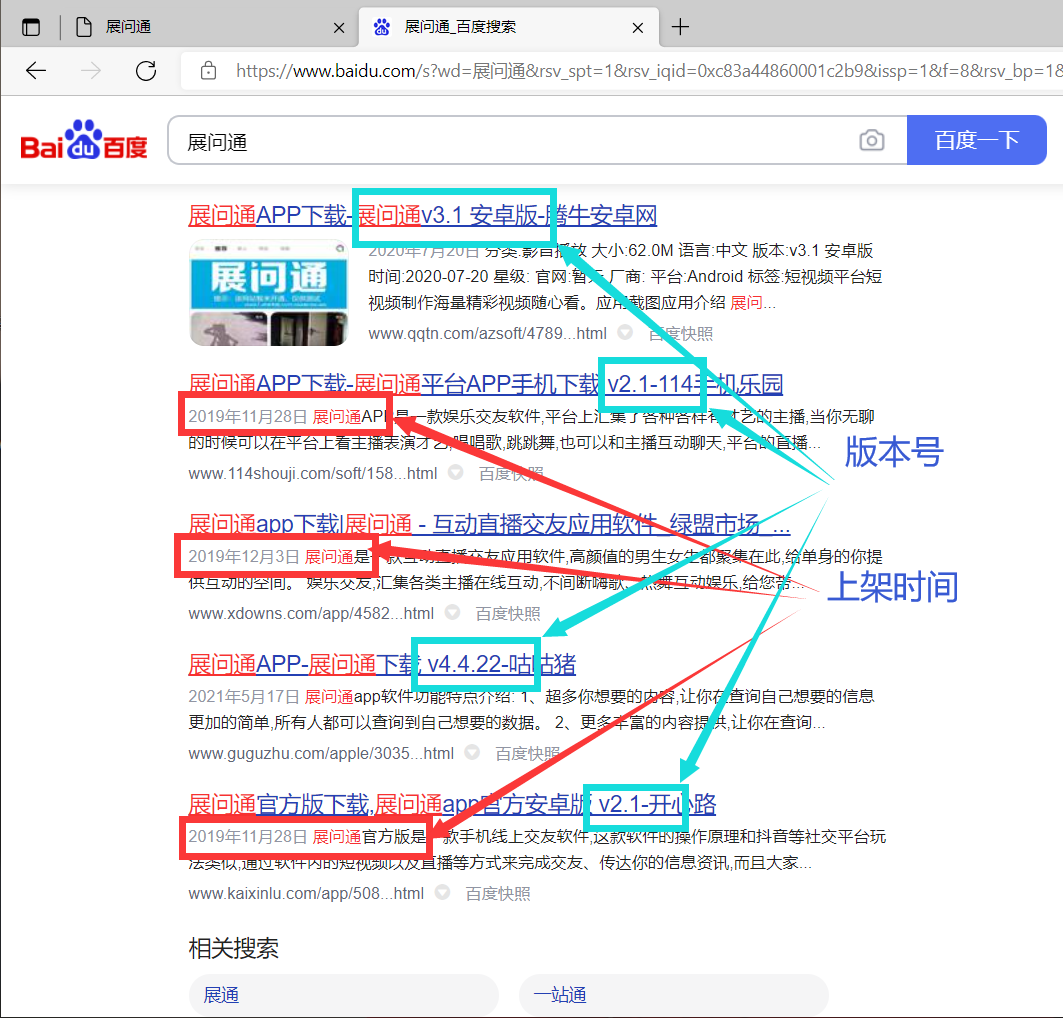Click the forward navigation arrow
1063x1018 pixels.
click(x=91, y=70)
